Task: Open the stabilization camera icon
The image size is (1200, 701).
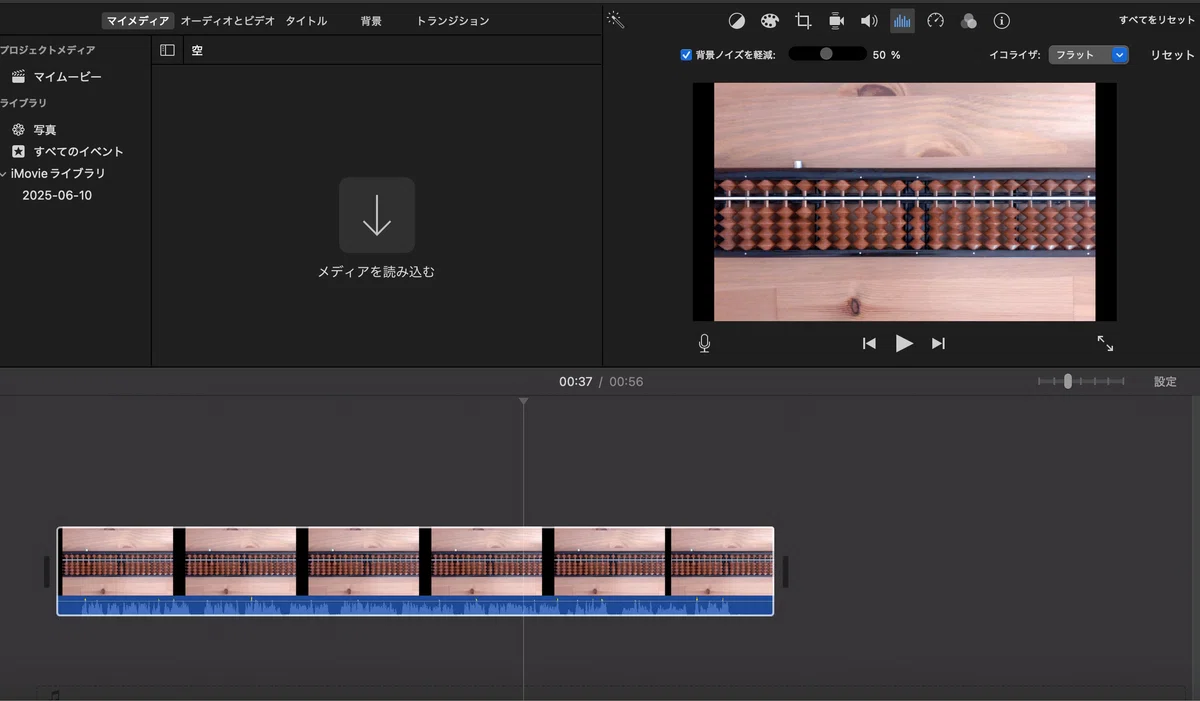Action: (x=836, y=21)
